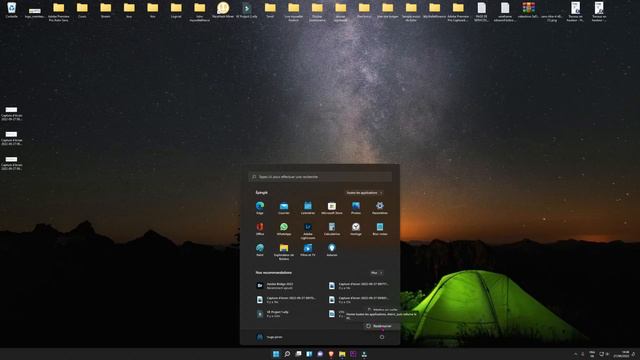Open Paramètres gear icon
The image size is (640, 360).
tap(380, 207)
